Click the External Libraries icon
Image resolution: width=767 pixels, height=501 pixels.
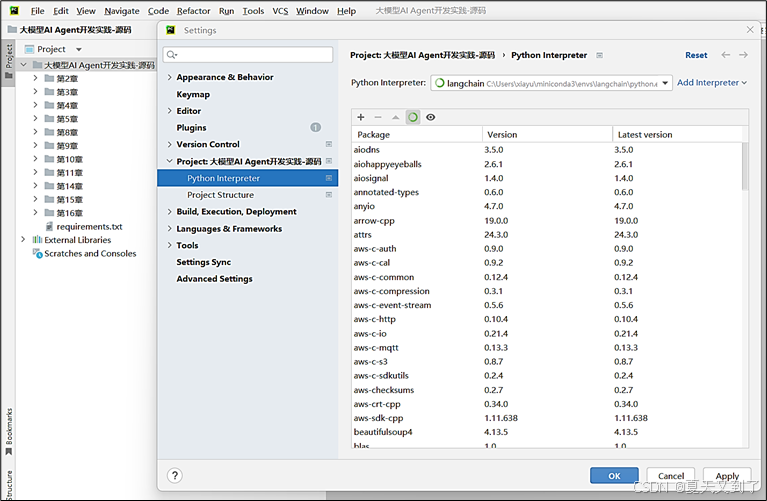37,240
